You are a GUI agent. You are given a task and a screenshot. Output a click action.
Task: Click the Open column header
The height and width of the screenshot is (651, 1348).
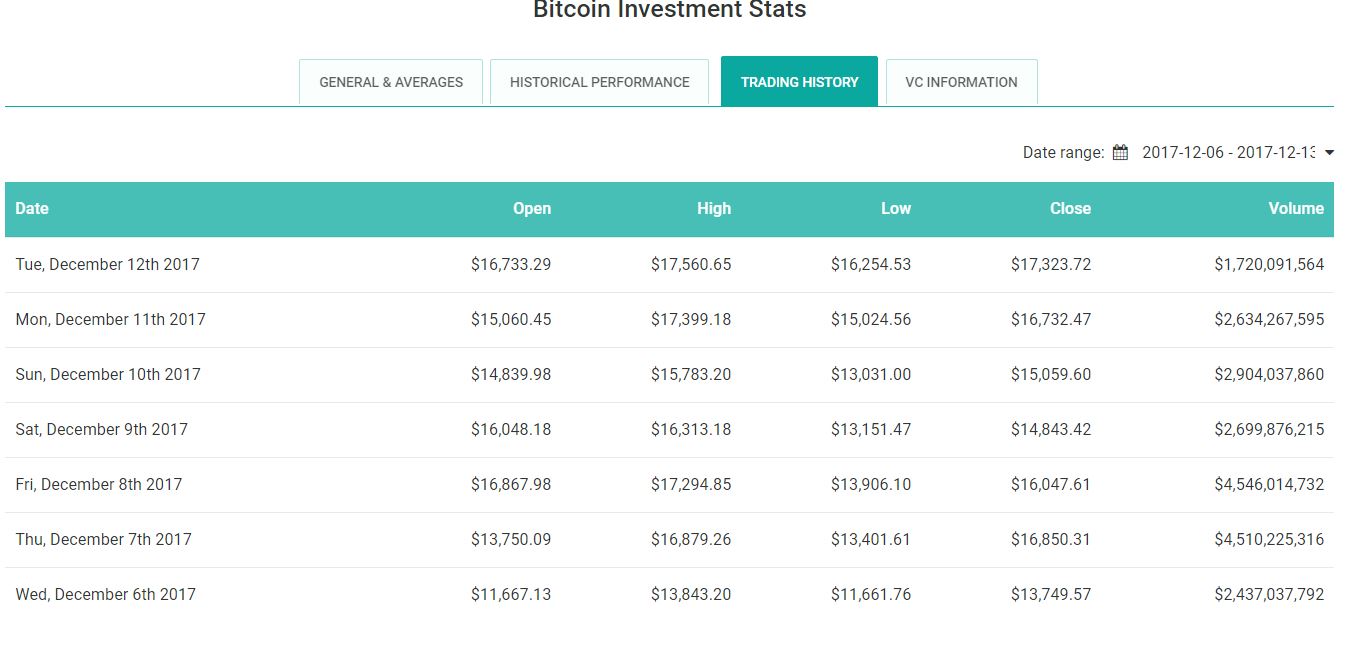(x=531, y=209)
